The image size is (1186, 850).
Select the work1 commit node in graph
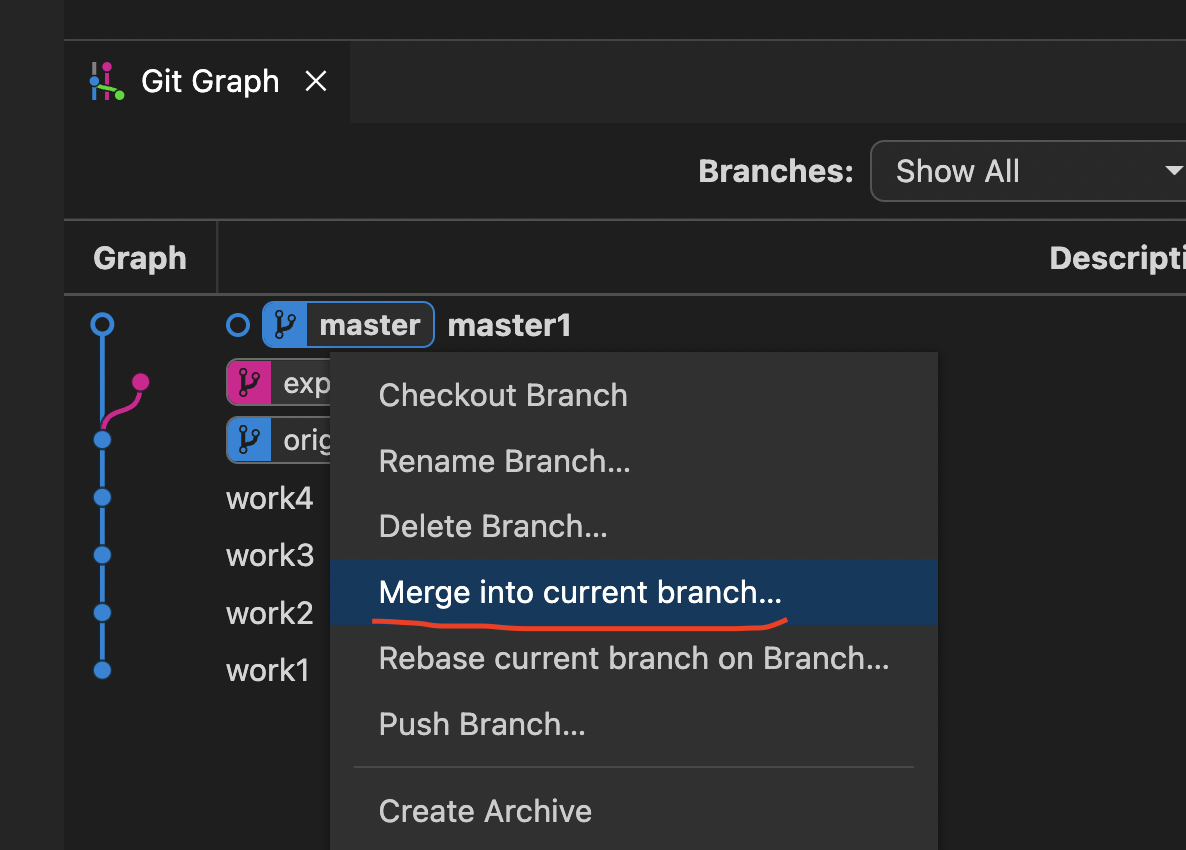[x=102, y=670]
